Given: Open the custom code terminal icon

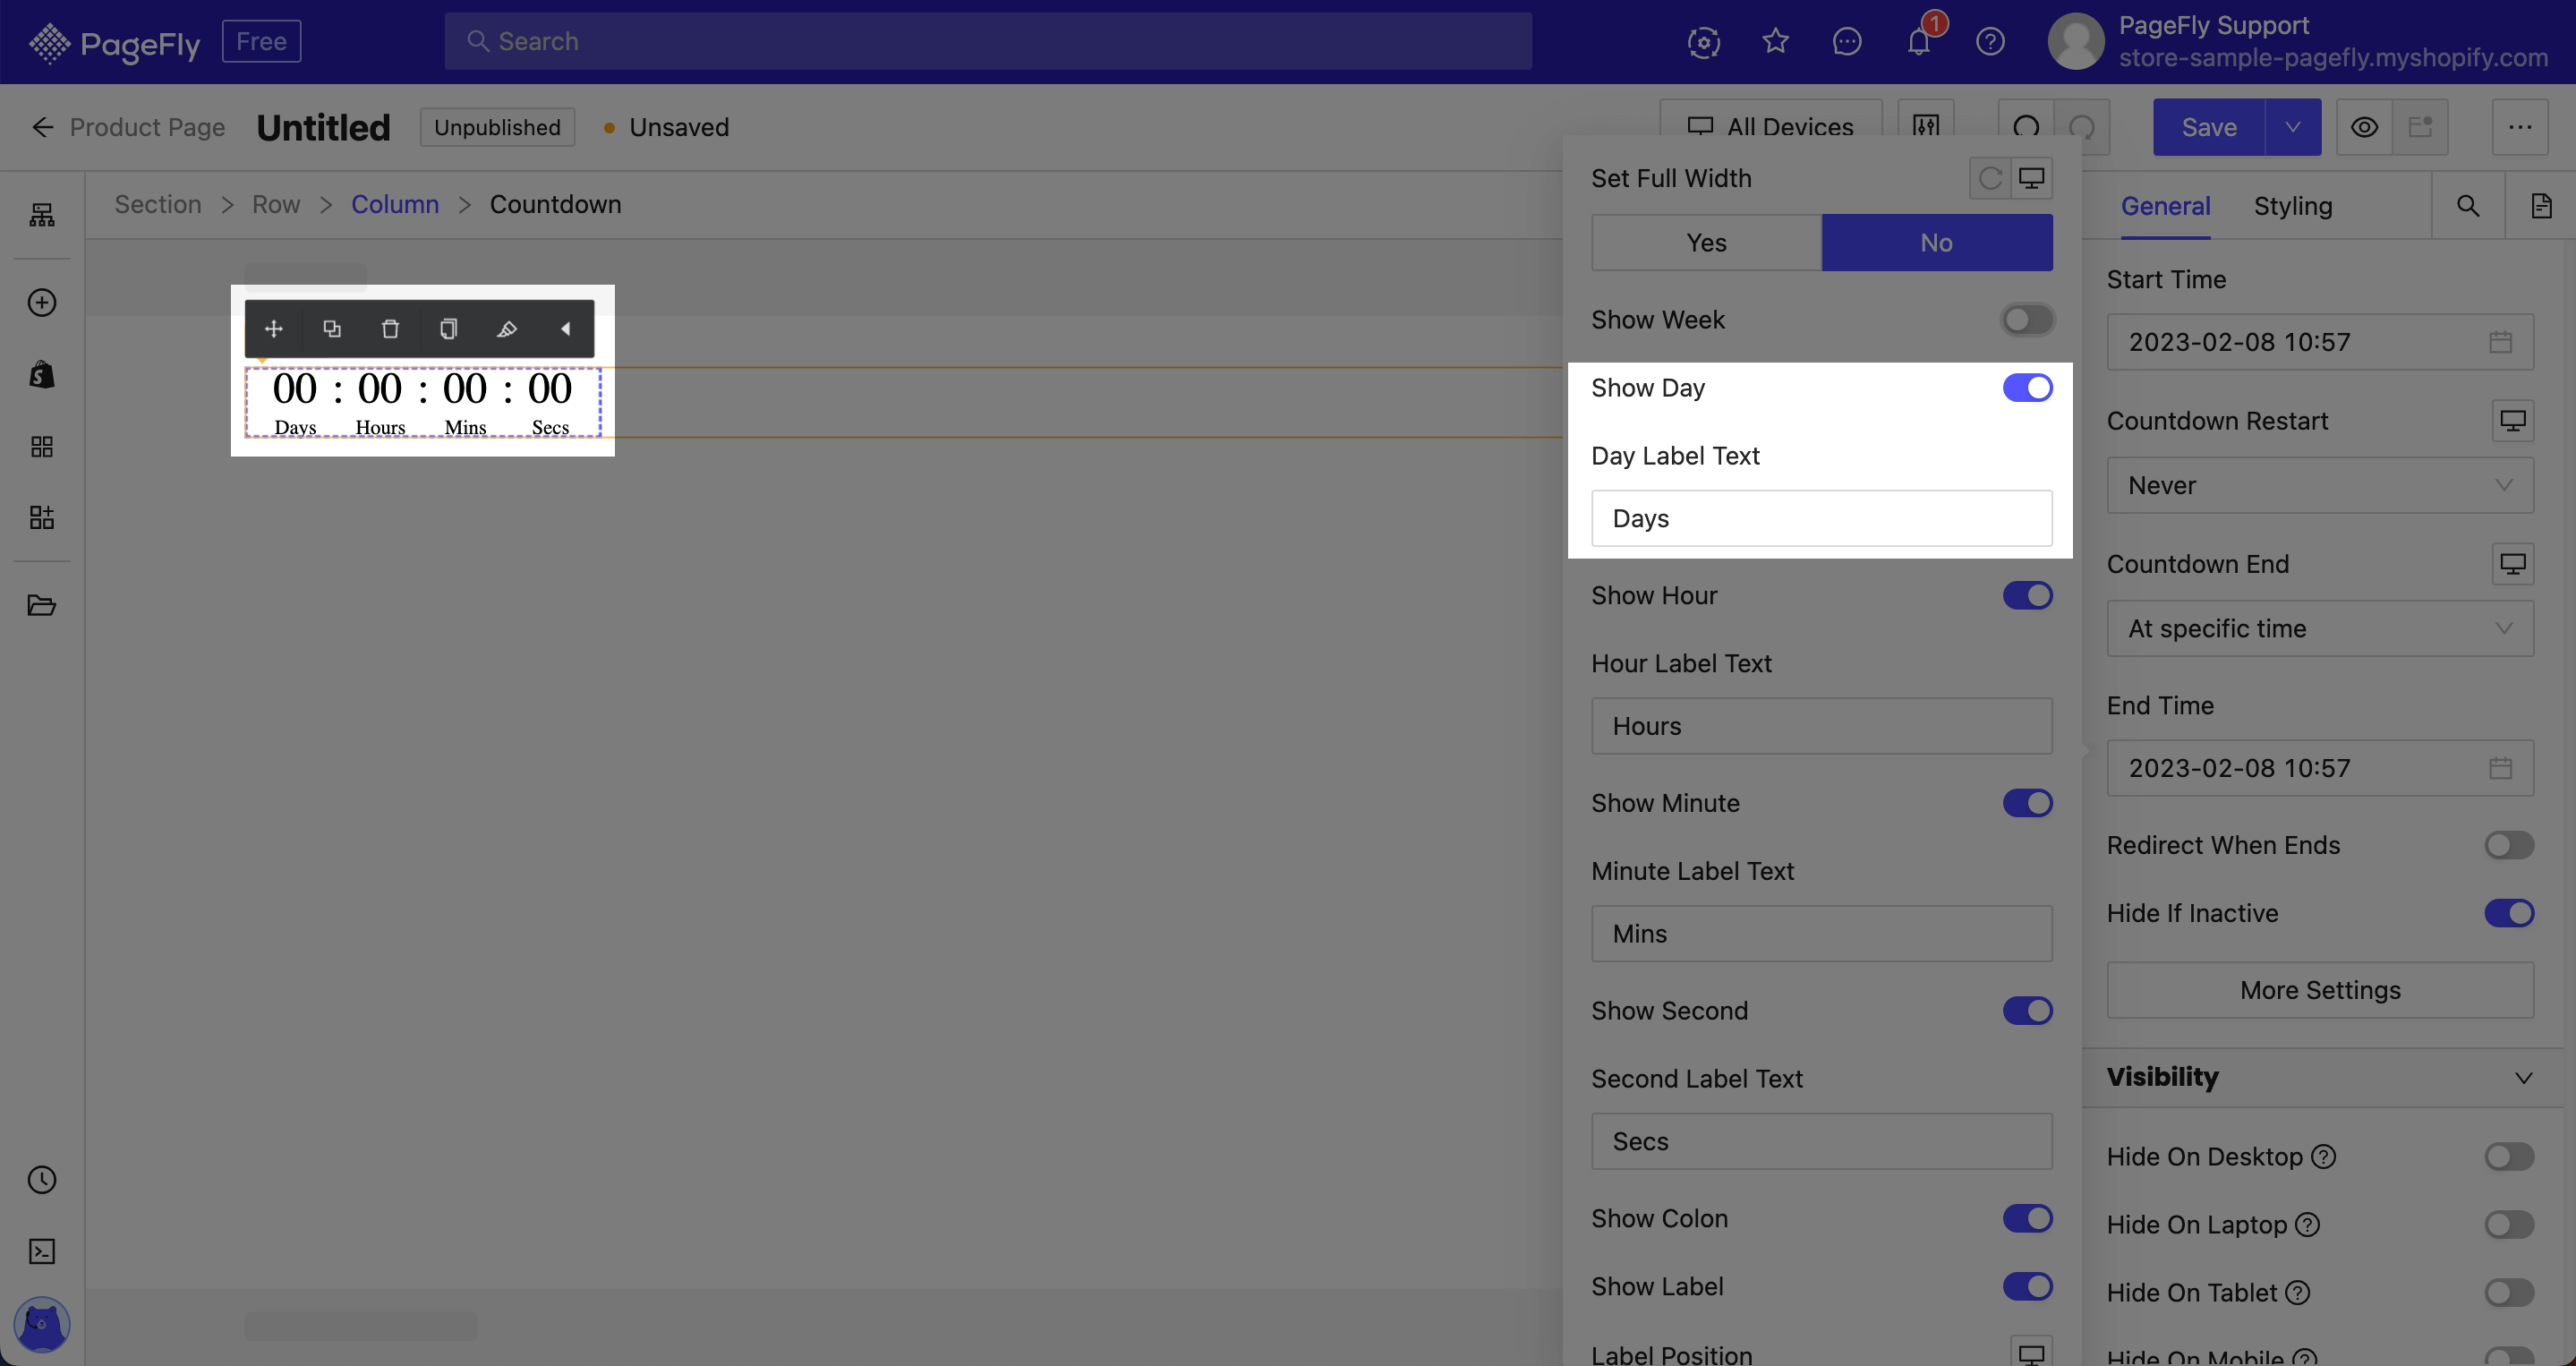Looking at the screenshot, I should pyautogui.click(x=42, y=1251).
